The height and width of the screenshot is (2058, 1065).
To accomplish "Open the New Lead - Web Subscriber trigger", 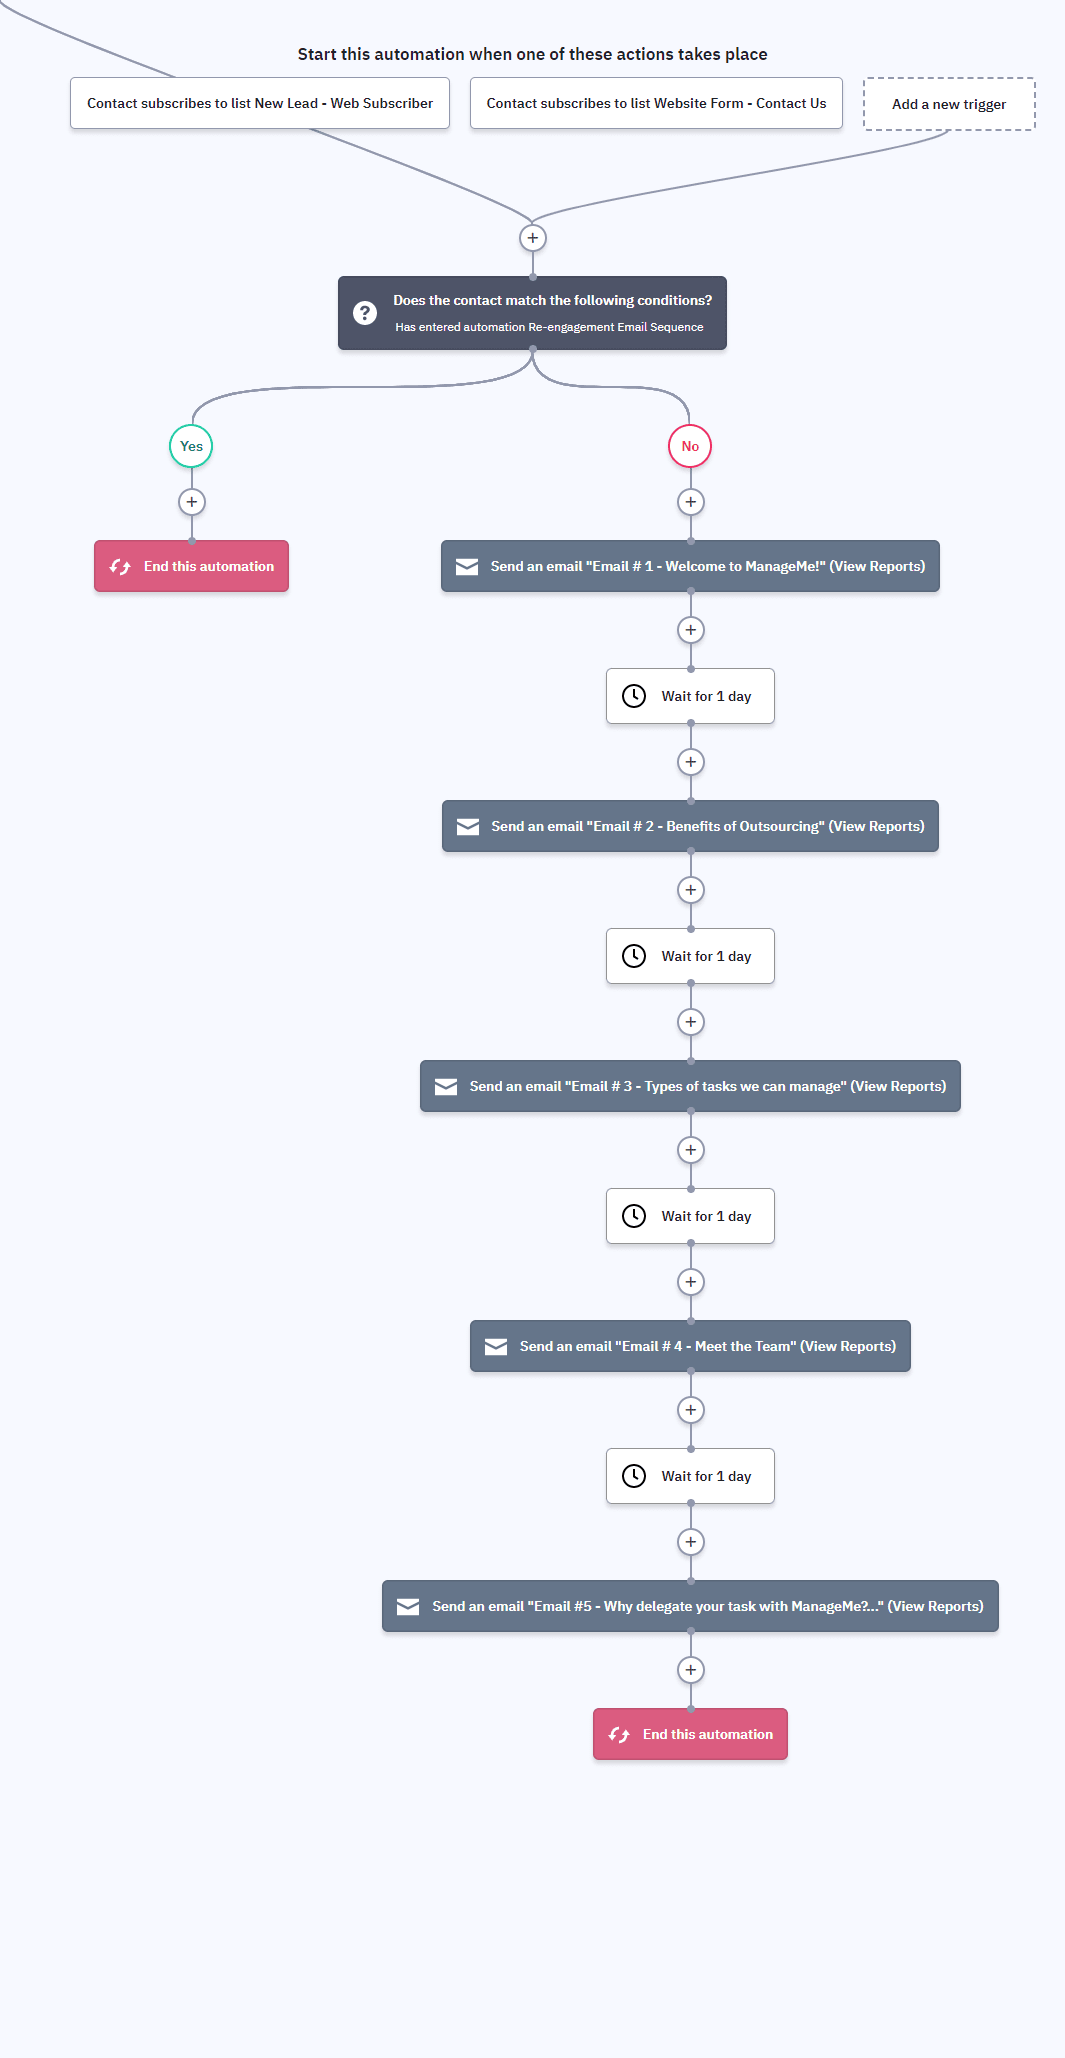I will coord(260,104).
